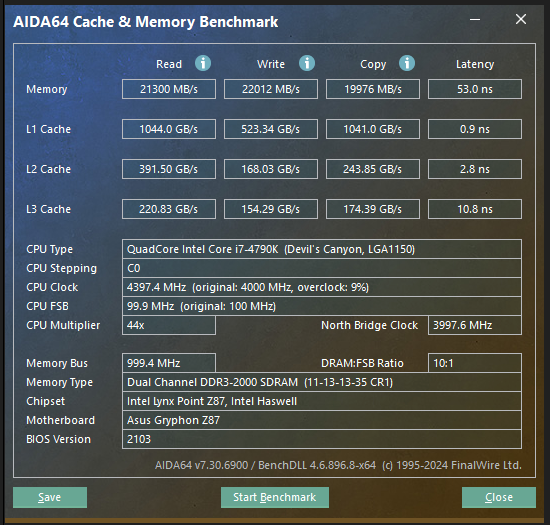Click the Read info icon
This screenshot has height=525, width=550.
tap(203, 63)
